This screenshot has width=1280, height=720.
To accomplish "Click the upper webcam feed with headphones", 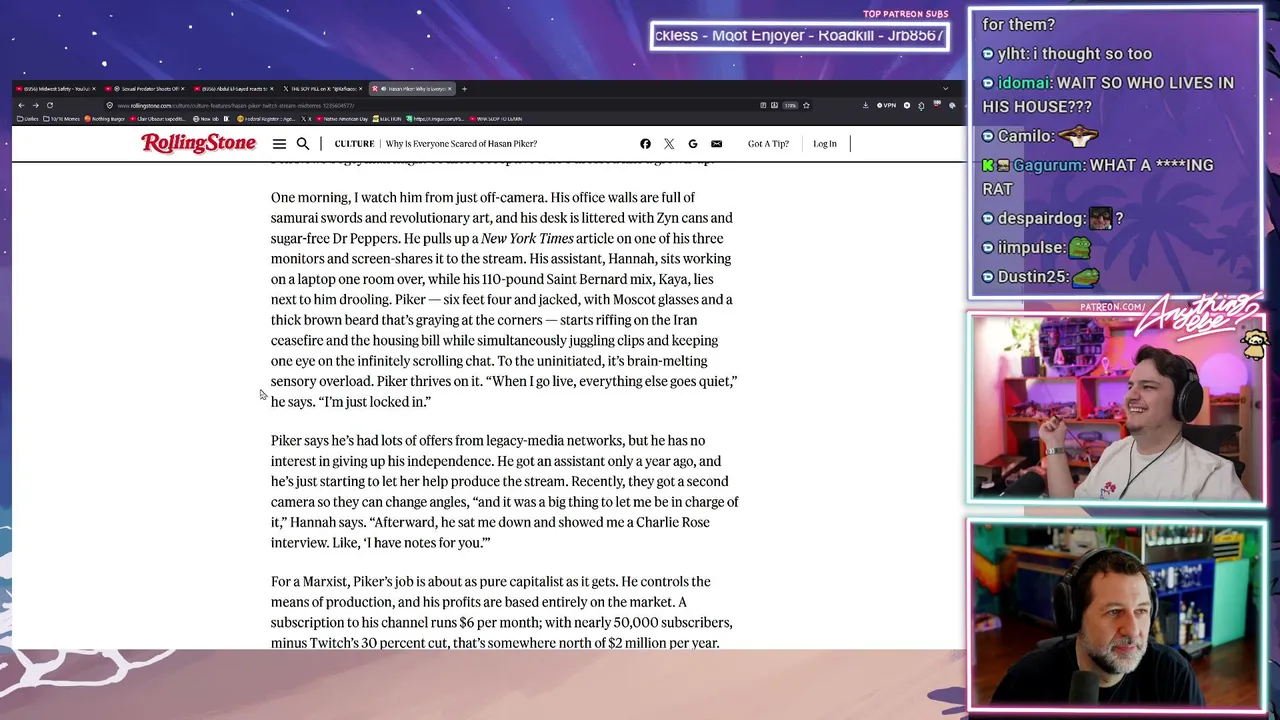I will coord(1115,408).
